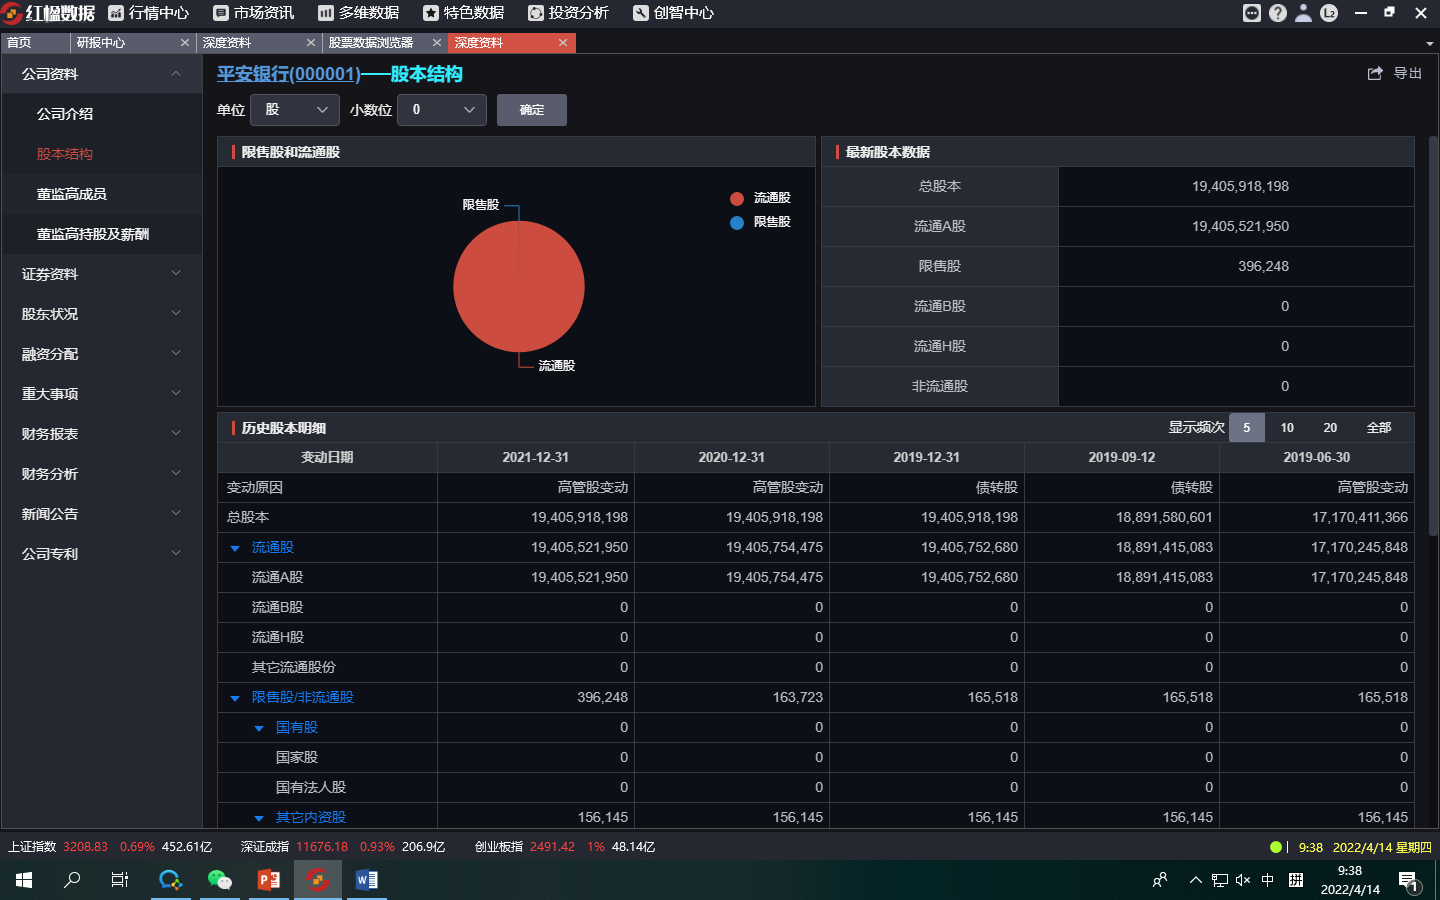Switch to the 首页 tab
The width and height of the screenshot is (1440, 900).
[20, 43]
